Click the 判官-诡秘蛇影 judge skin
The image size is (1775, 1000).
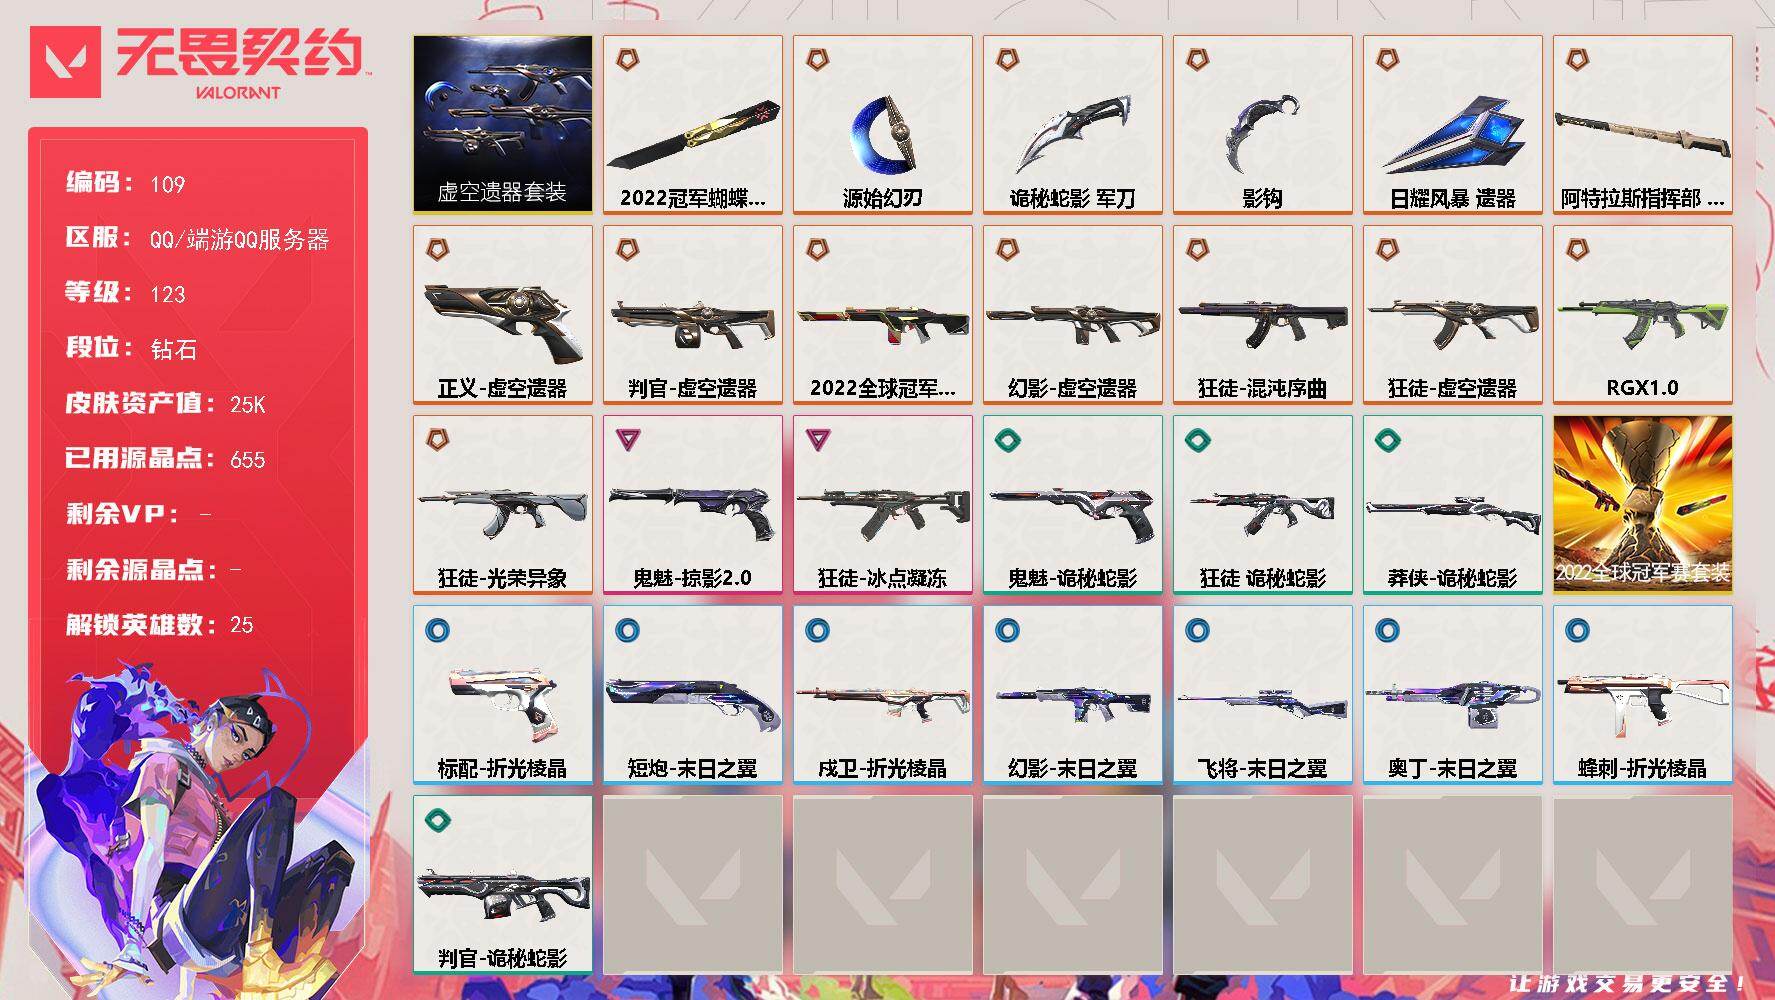503,884
